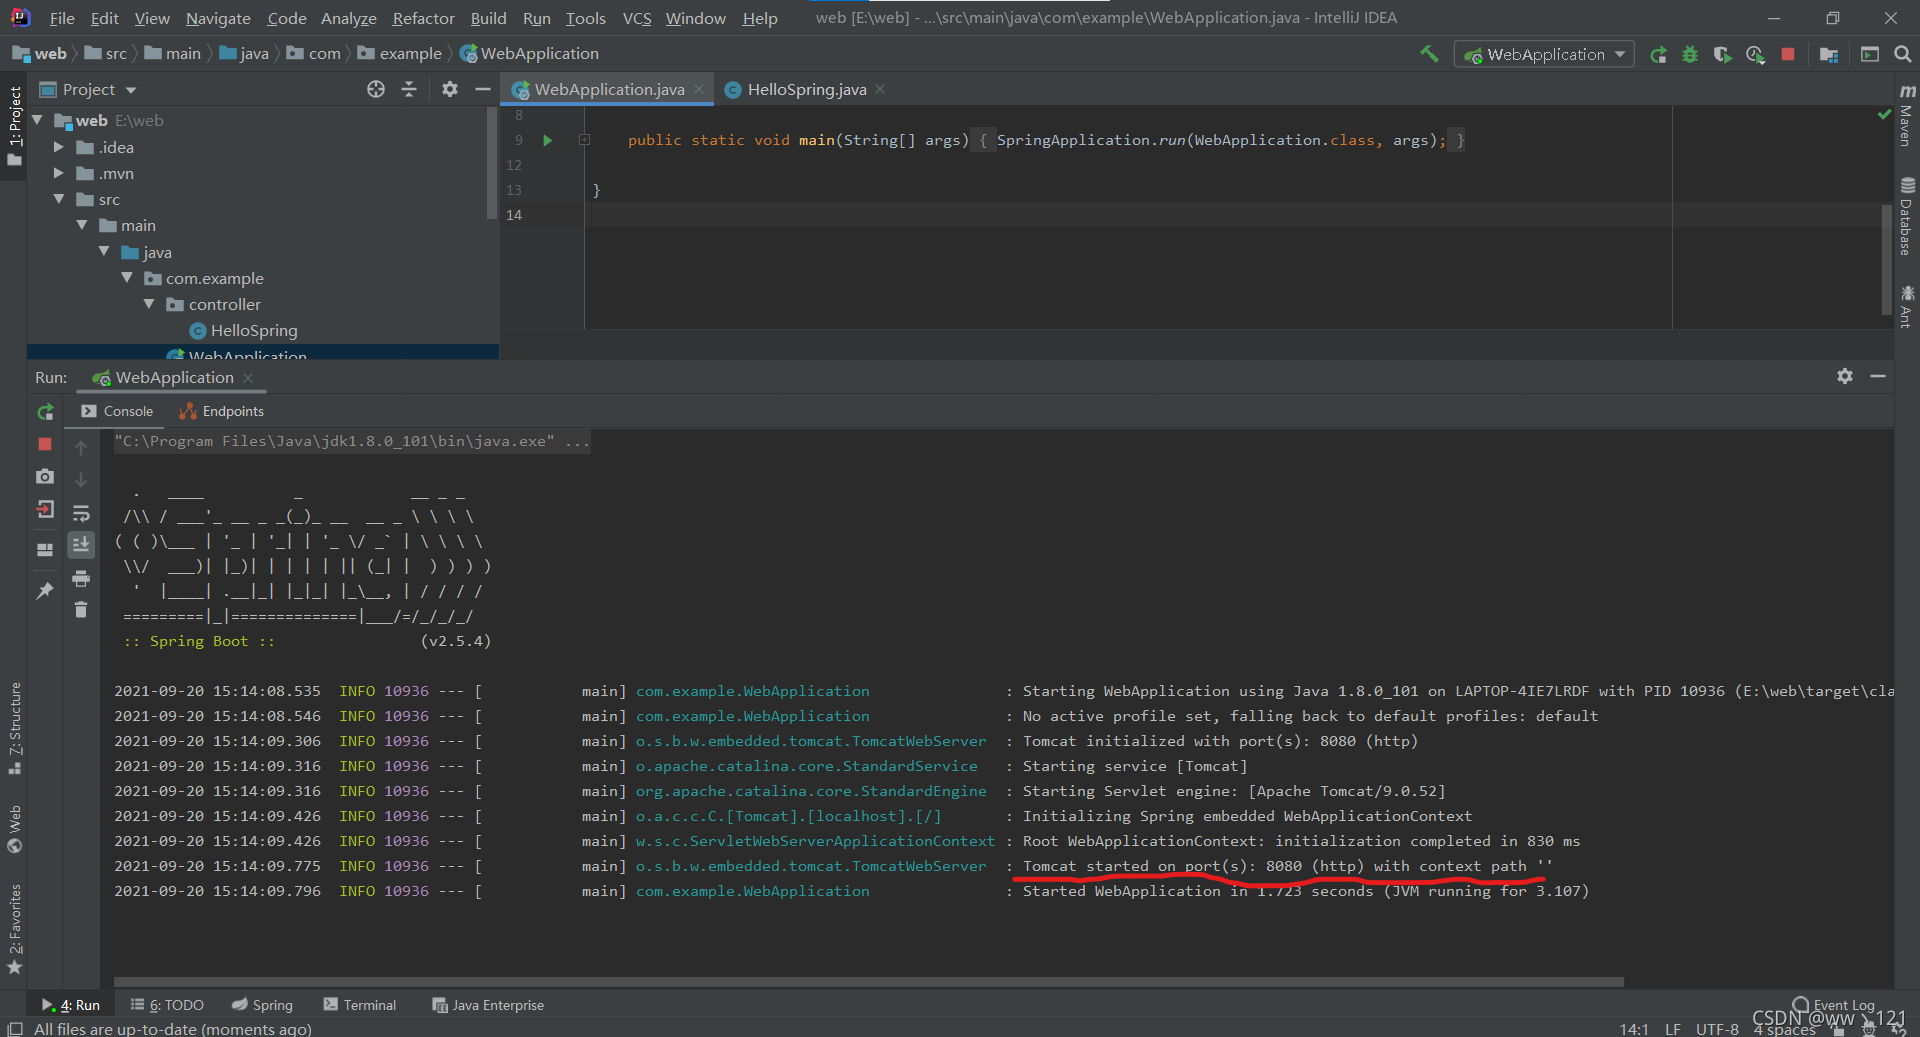The image size is (1920, 1037).
Task: Run with coverage toolbar icon
Action: pyautogui.click(x=1722, y=55)
